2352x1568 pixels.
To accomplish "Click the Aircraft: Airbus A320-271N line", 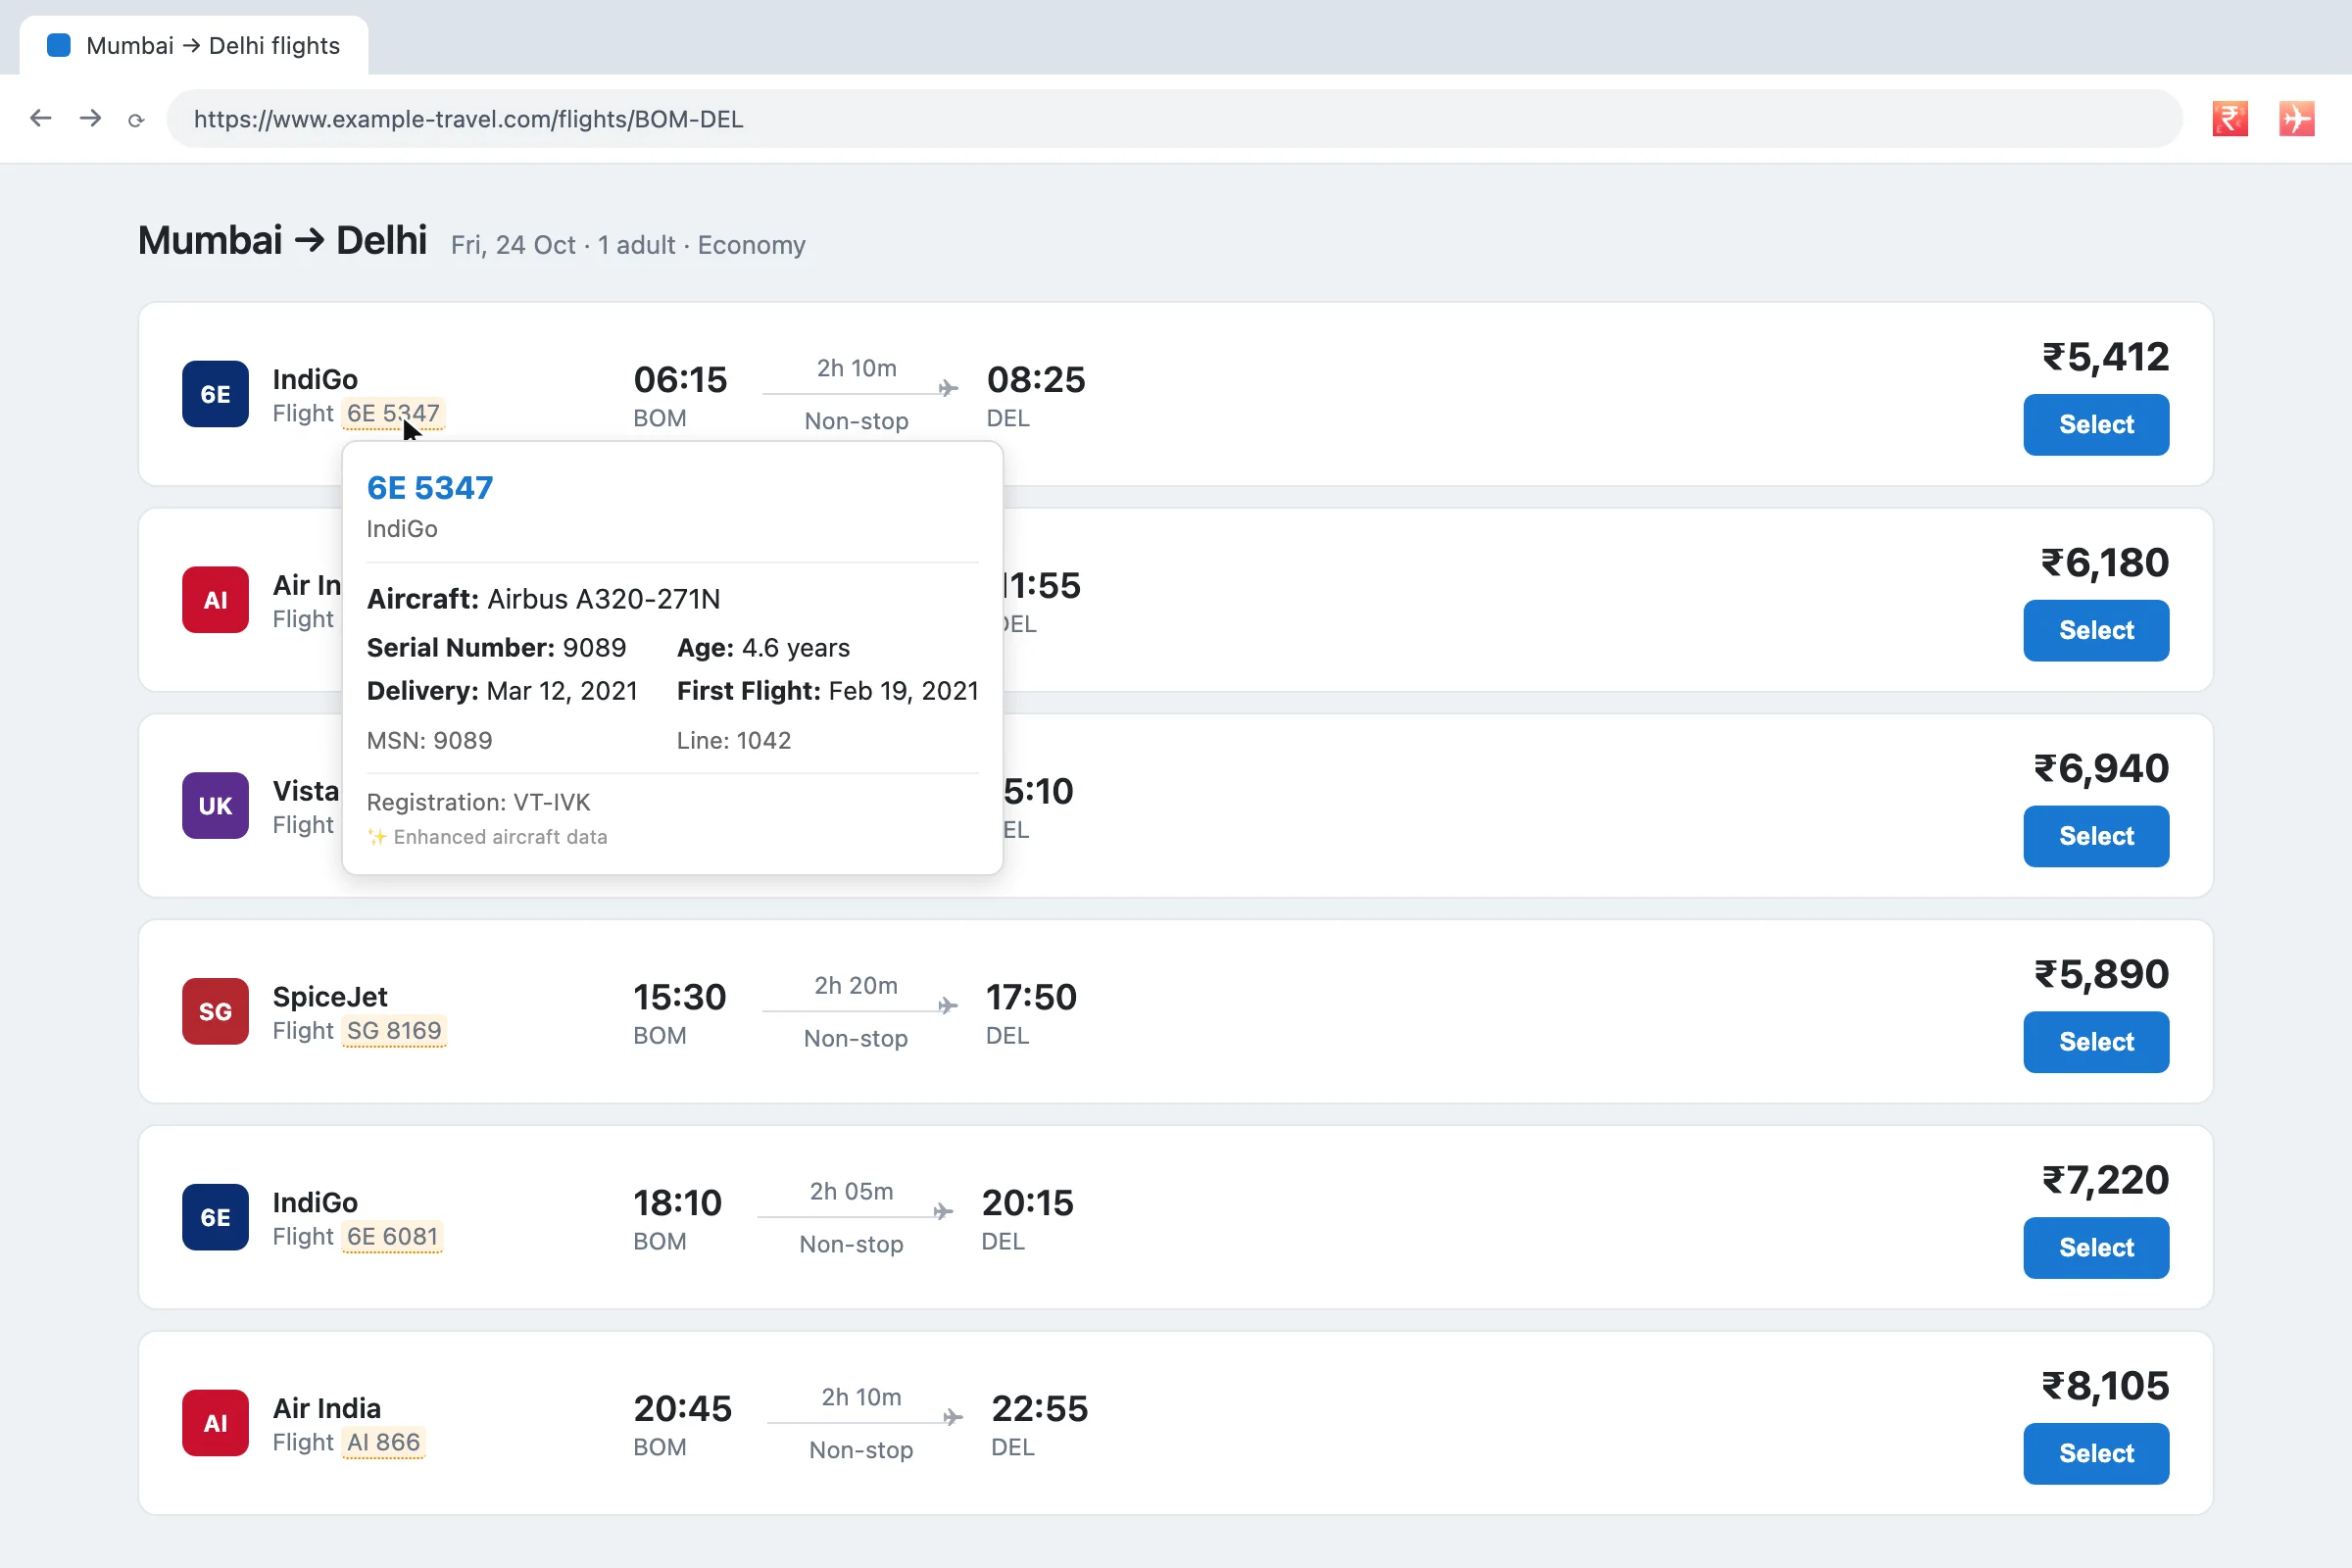I will (543, 599).
